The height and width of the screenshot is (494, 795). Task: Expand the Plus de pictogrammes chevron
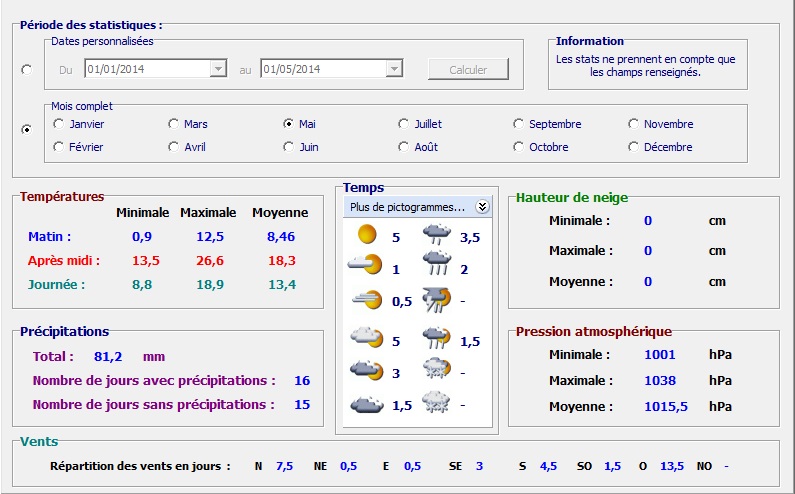point(482,207)
